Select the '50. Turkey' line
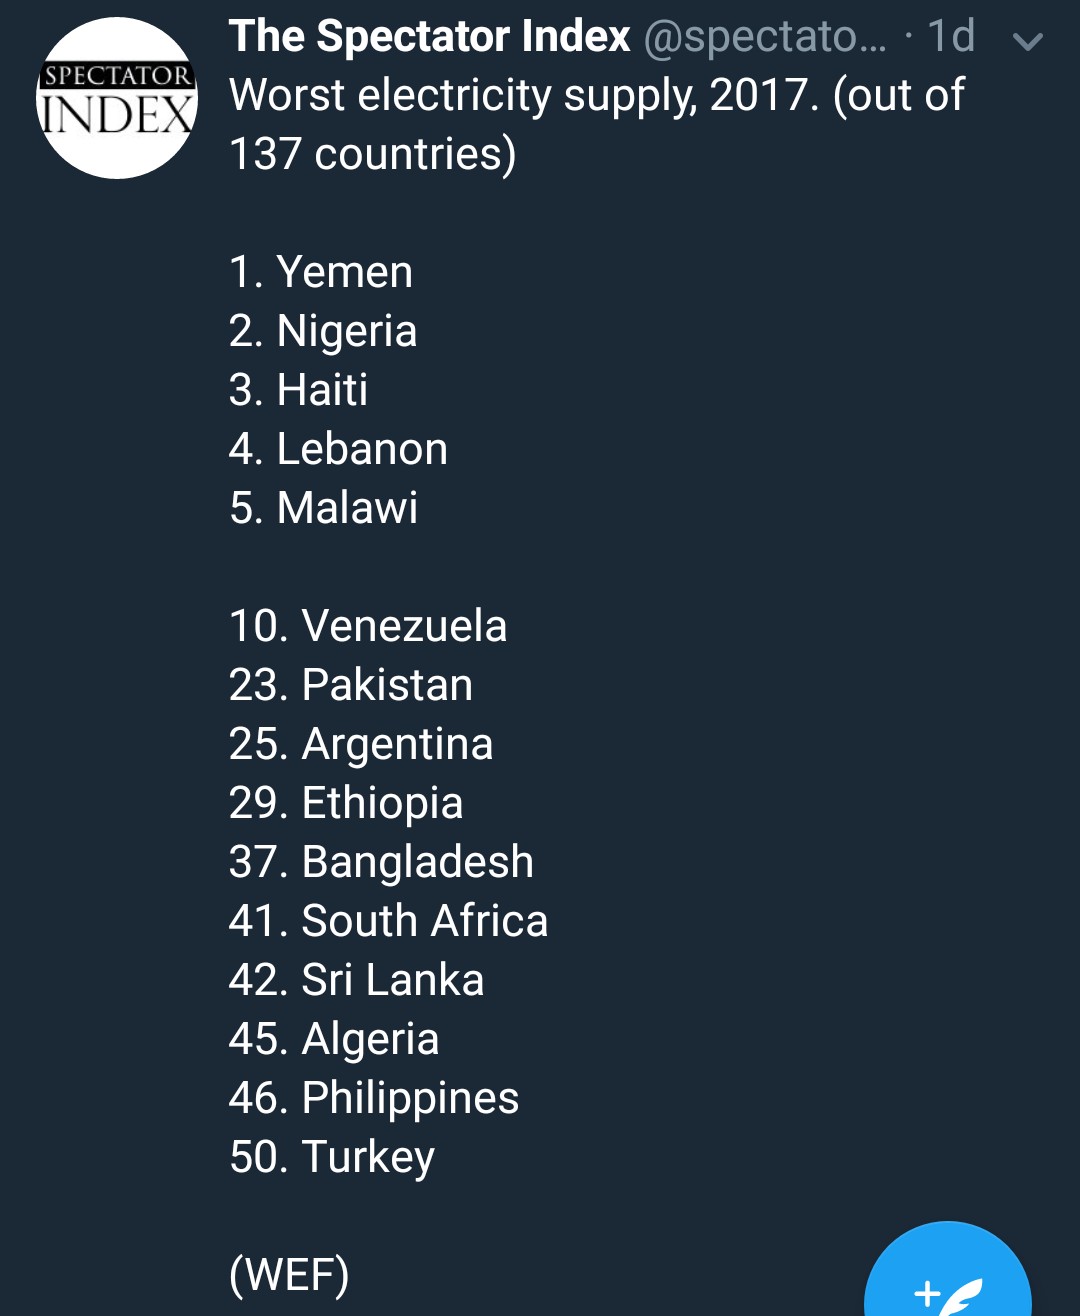The width and height of the screenshot is (1080, 1316). 332,1157
